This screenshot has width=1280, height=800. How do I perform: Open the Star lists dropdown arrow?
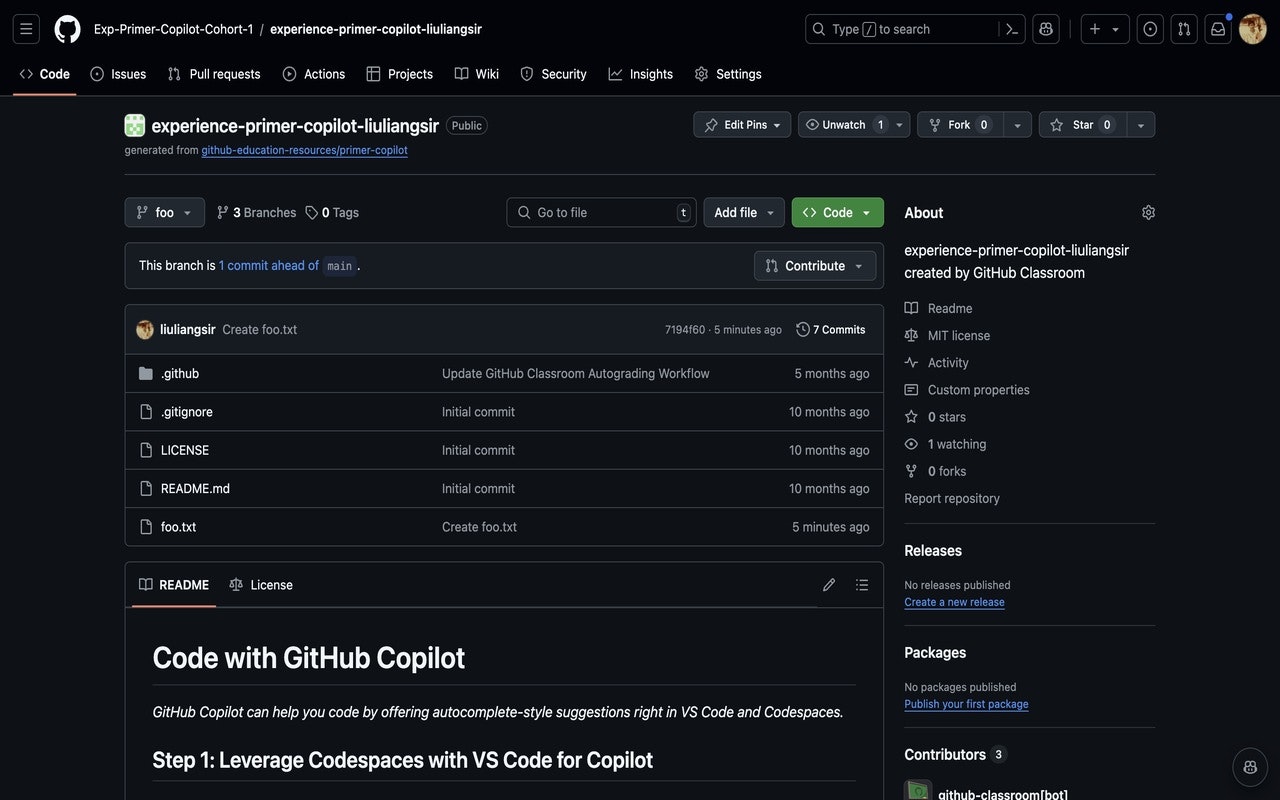pos(1141,125)
